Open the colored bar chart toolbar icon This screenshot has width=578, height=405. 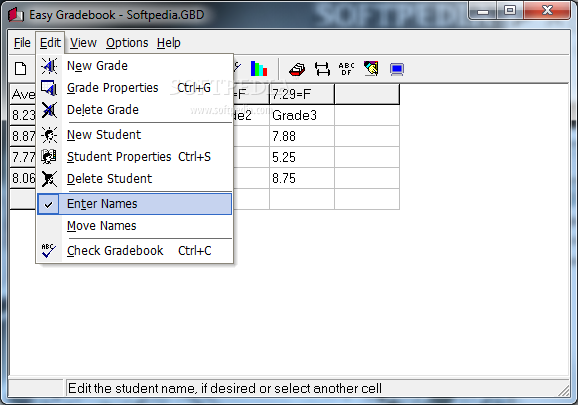coord(258,69)
